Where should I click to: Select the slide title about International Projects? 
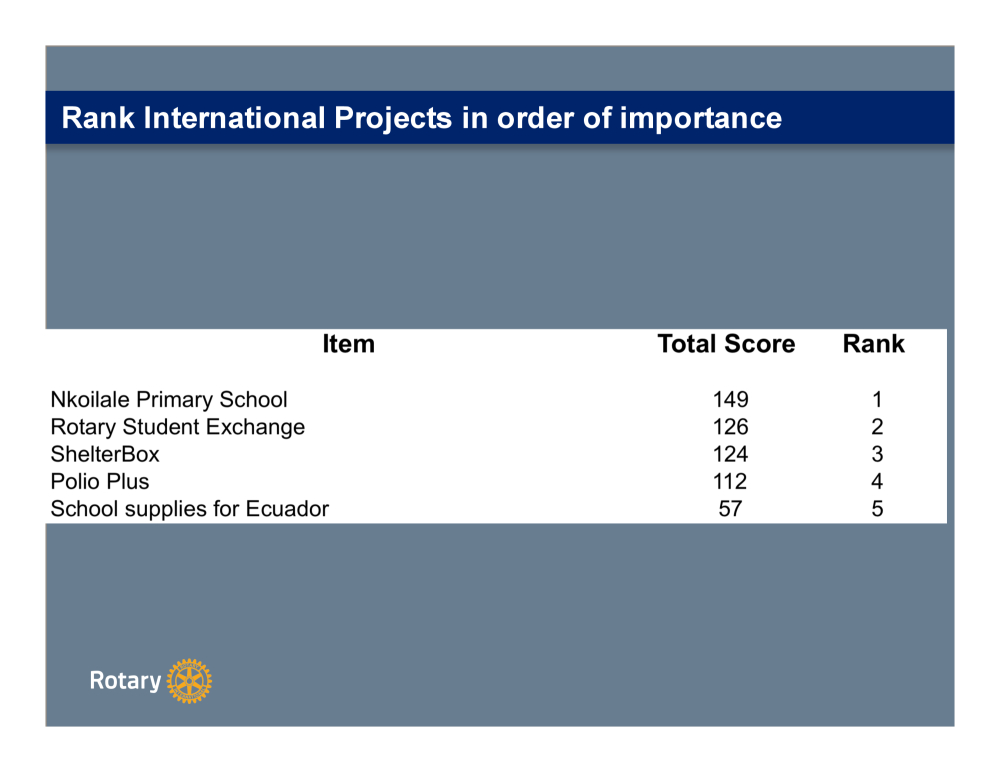pos(421,118)
